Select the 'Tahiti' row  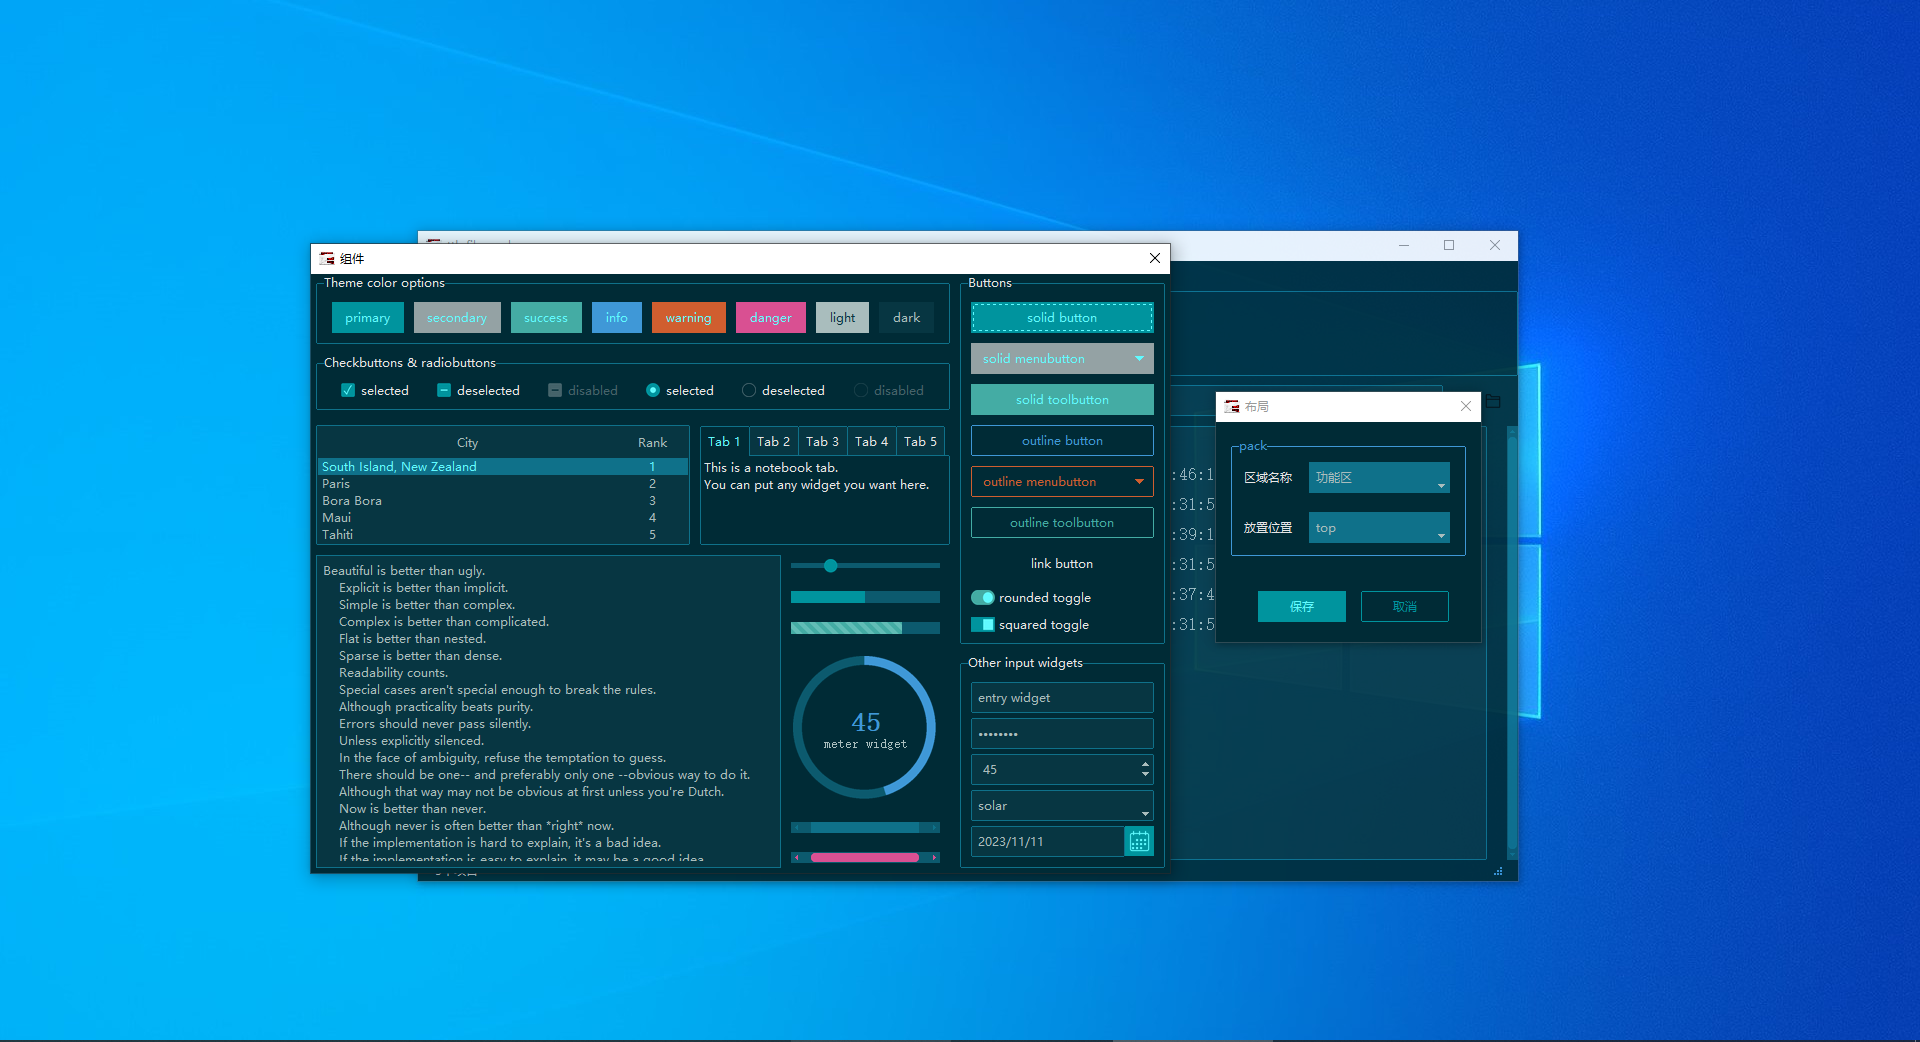click(x=503, y=535)
